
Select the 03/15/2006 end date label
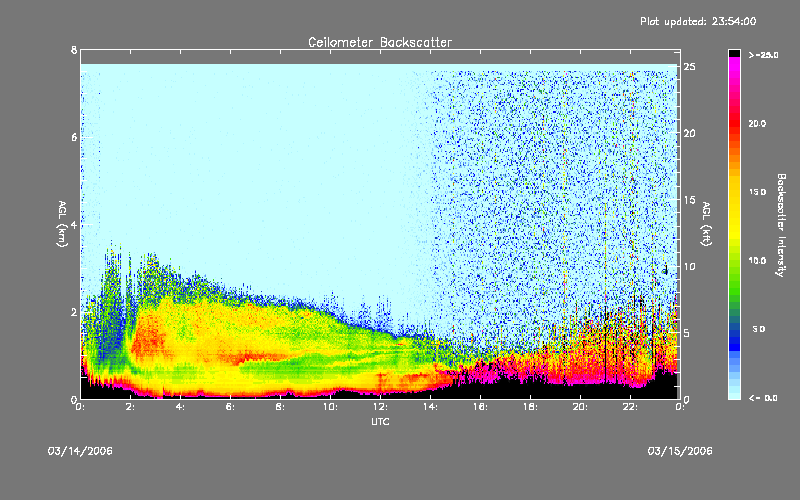tap(681, 451)
